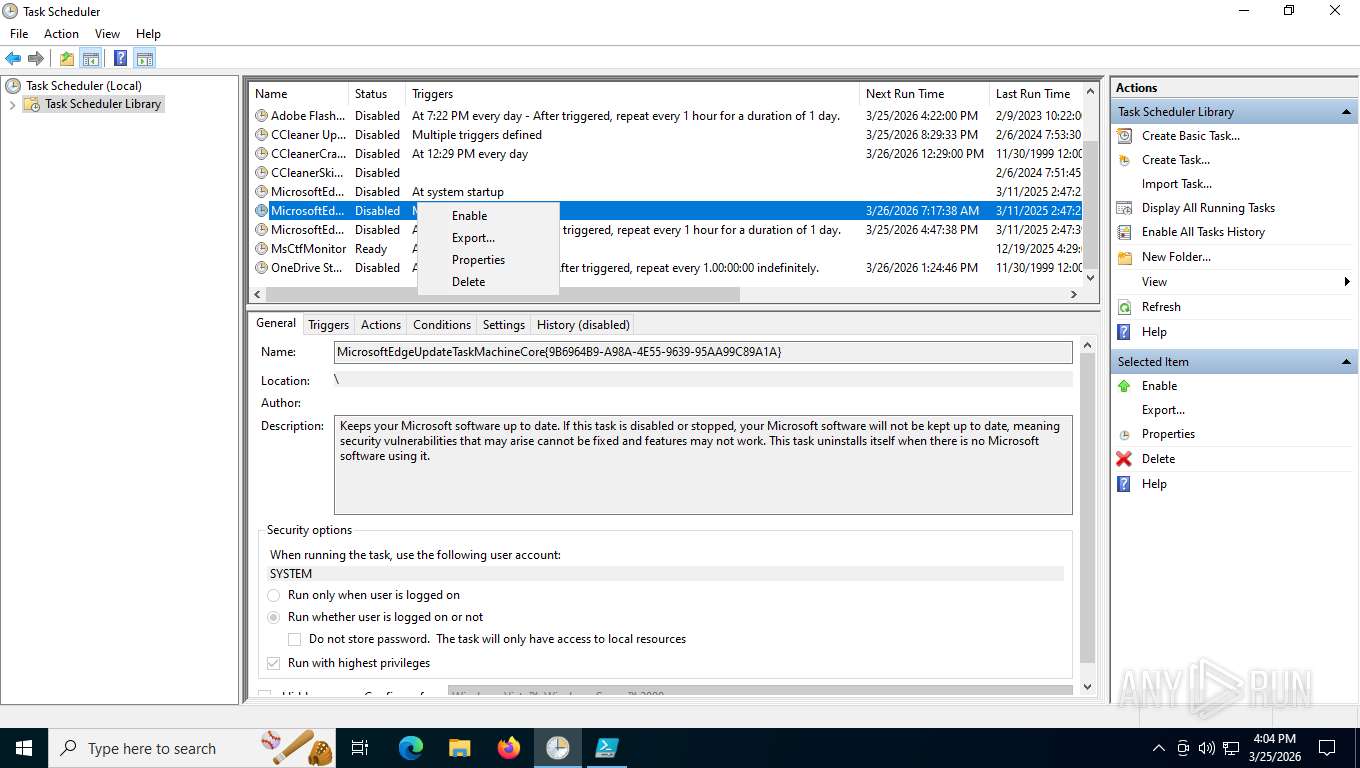Collapse the Task Scheduler Library actions section
Image resolution: width=1360 pixels, height=768 pixels.
coord(1346,112)
